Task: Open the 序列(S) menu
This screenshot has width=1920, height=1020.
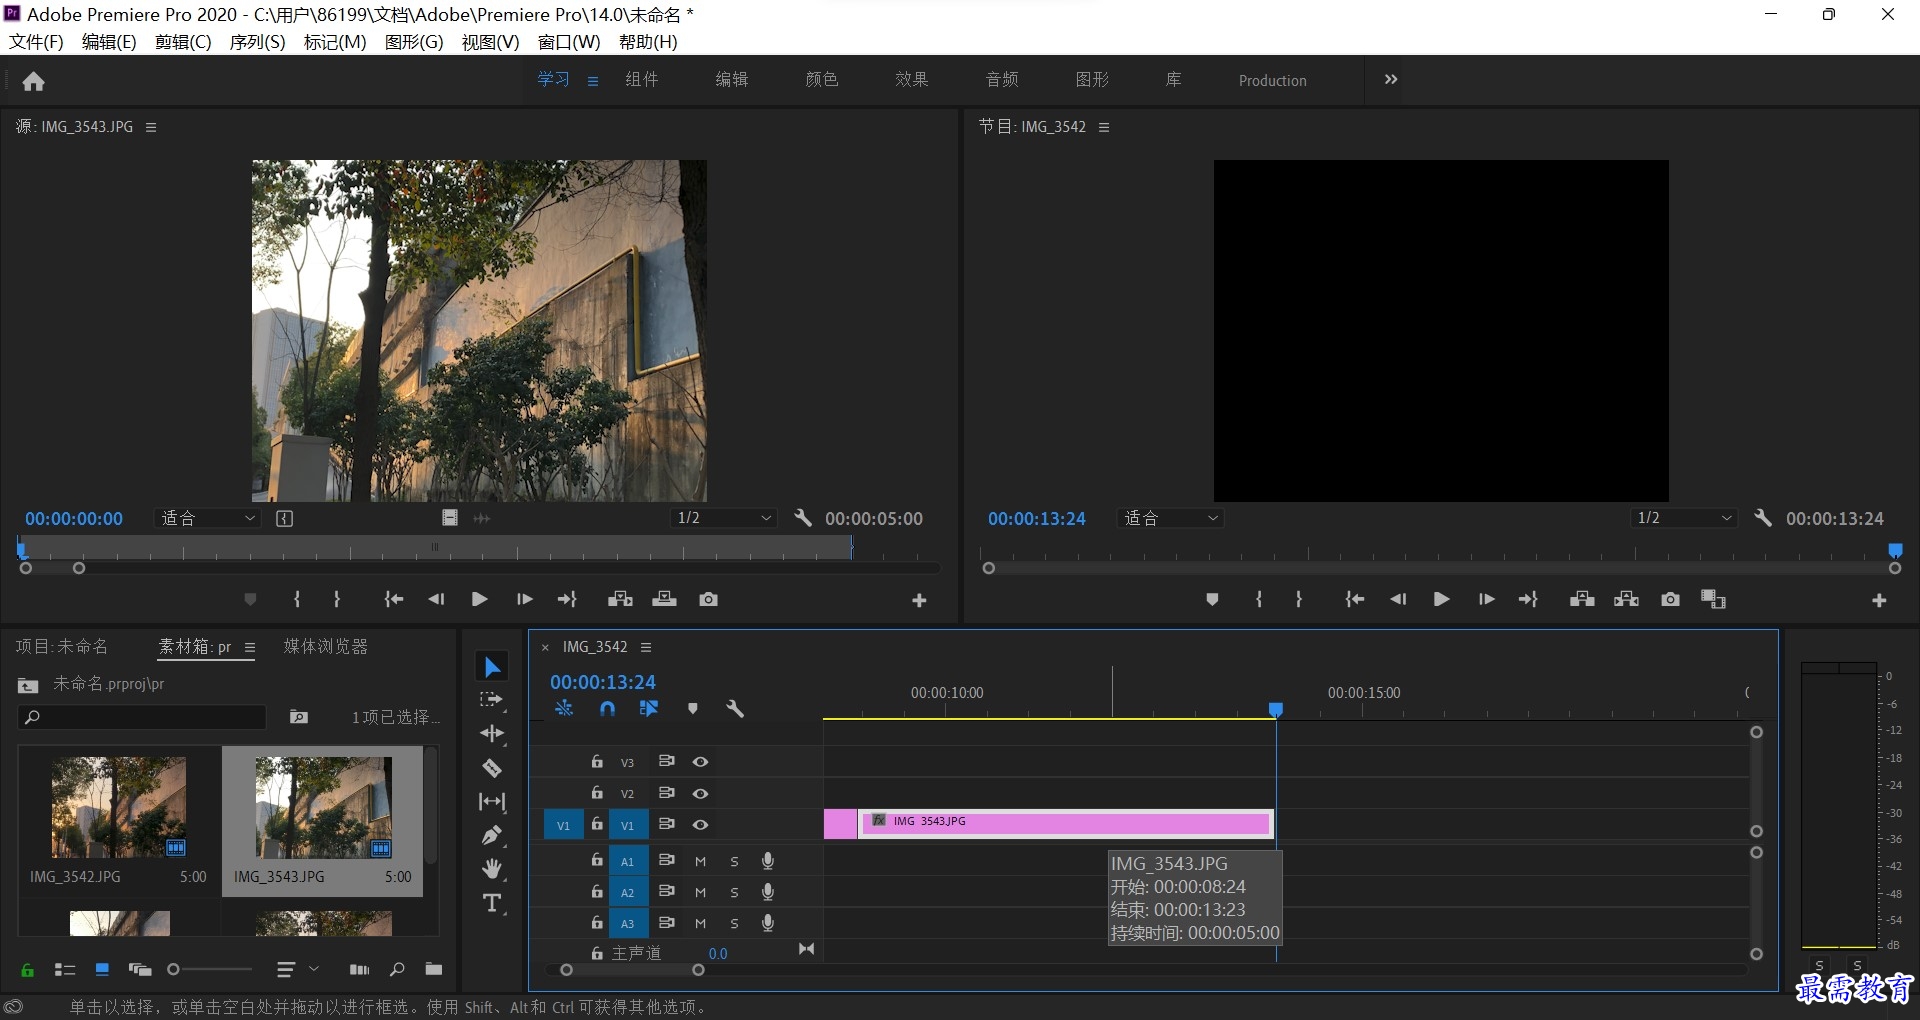Action: click(257, 42)
